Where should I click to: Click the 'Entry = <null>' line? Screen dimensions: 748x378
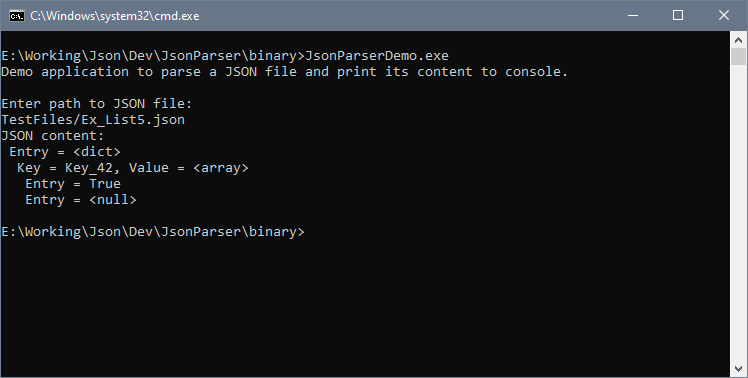tap(81, 200)
